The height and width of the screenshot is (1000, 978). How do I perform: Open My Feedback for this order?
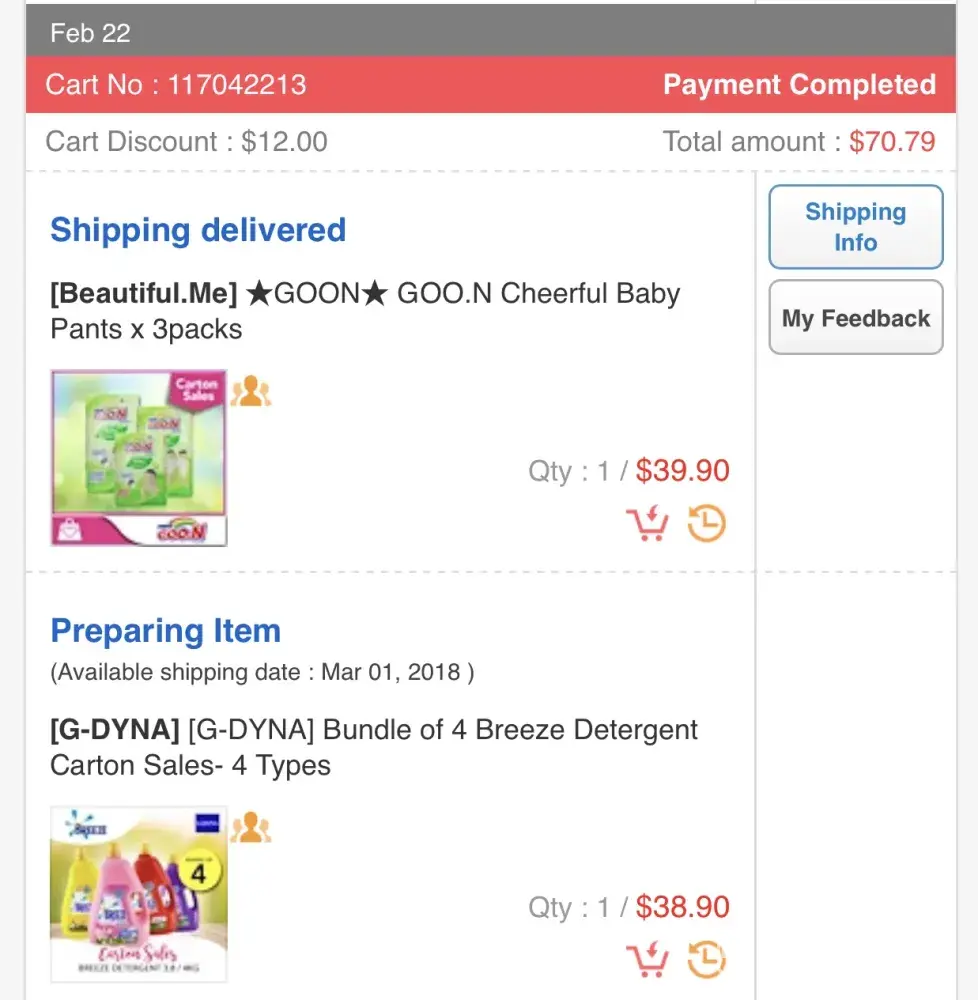(x=855, y=318)
